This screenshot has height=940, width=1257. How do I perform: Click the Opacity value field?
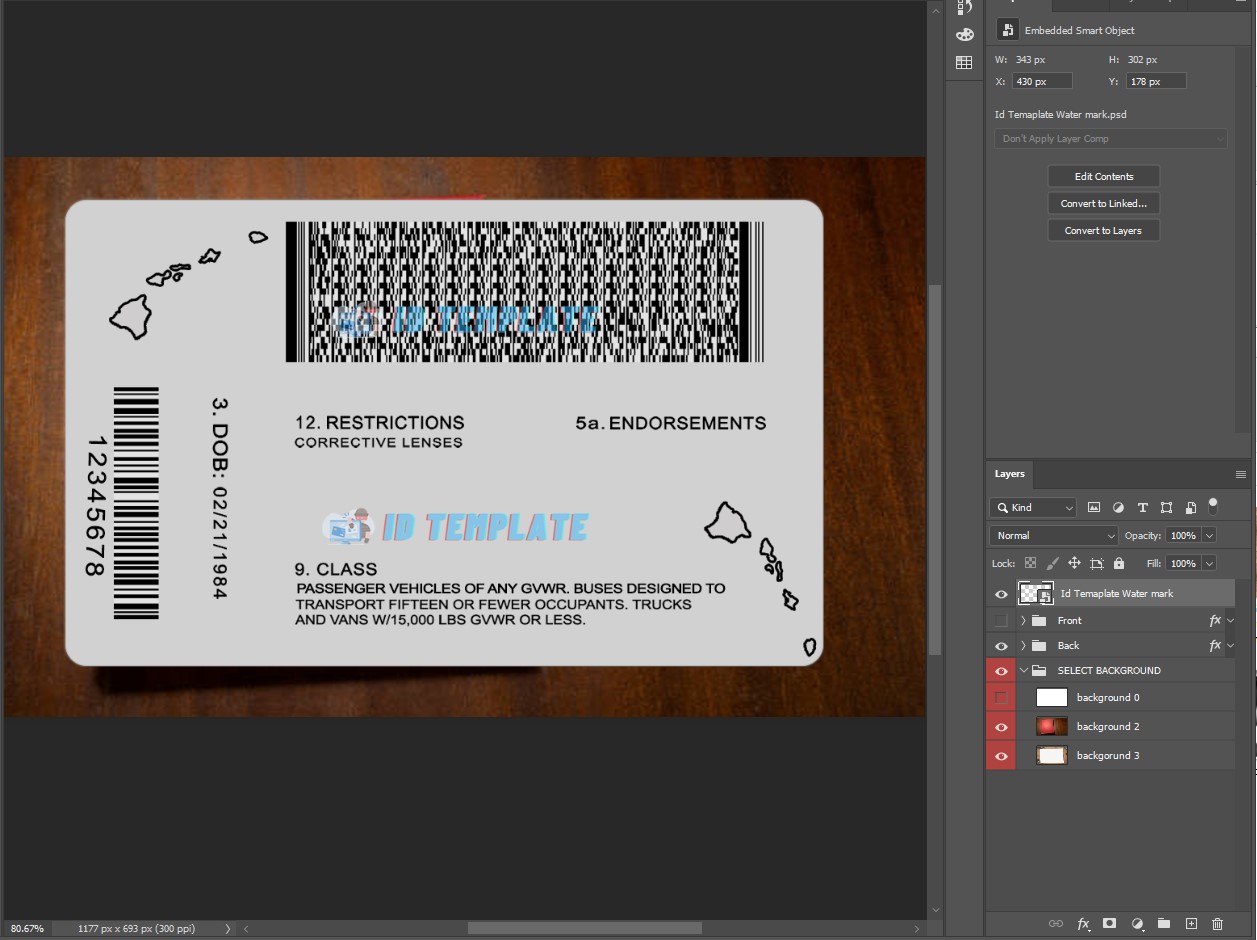(x=1183, y=536)
